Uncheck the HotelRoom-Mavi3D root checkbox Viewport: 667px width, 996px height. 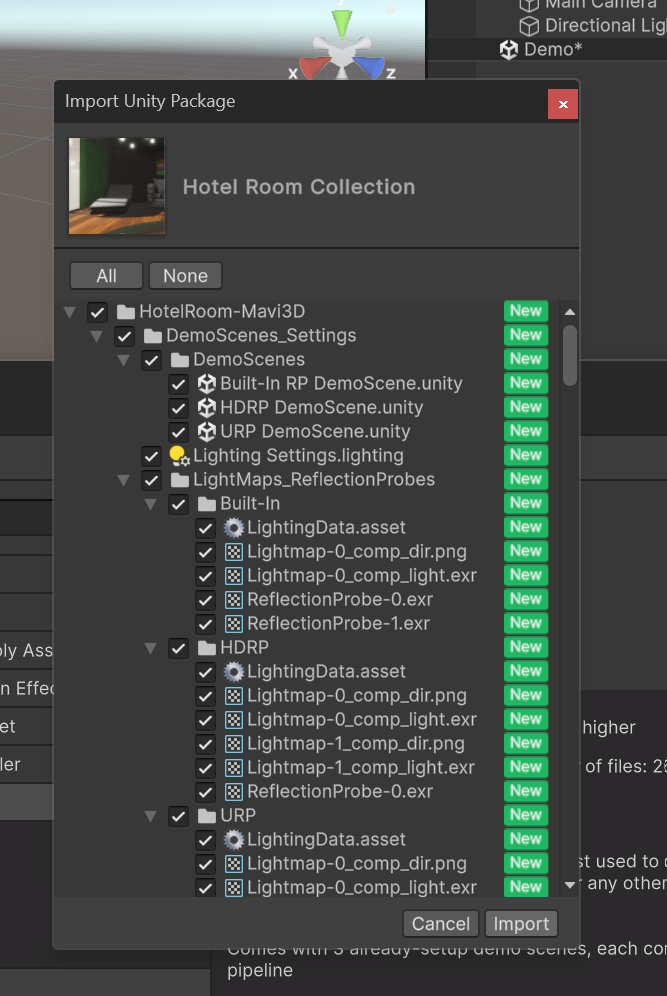97,312
